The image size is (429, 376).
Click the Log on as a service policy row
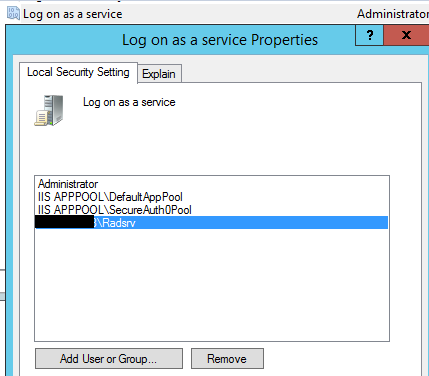tap(72, 14)
